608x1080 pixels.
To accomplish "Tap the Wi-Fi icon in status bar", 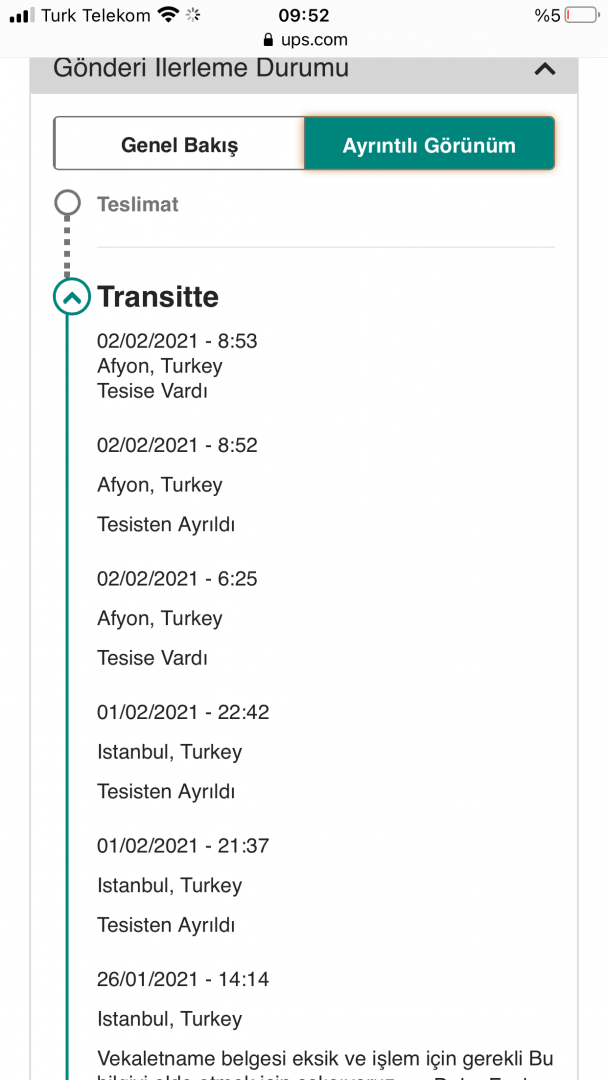I will coord(167,15).
